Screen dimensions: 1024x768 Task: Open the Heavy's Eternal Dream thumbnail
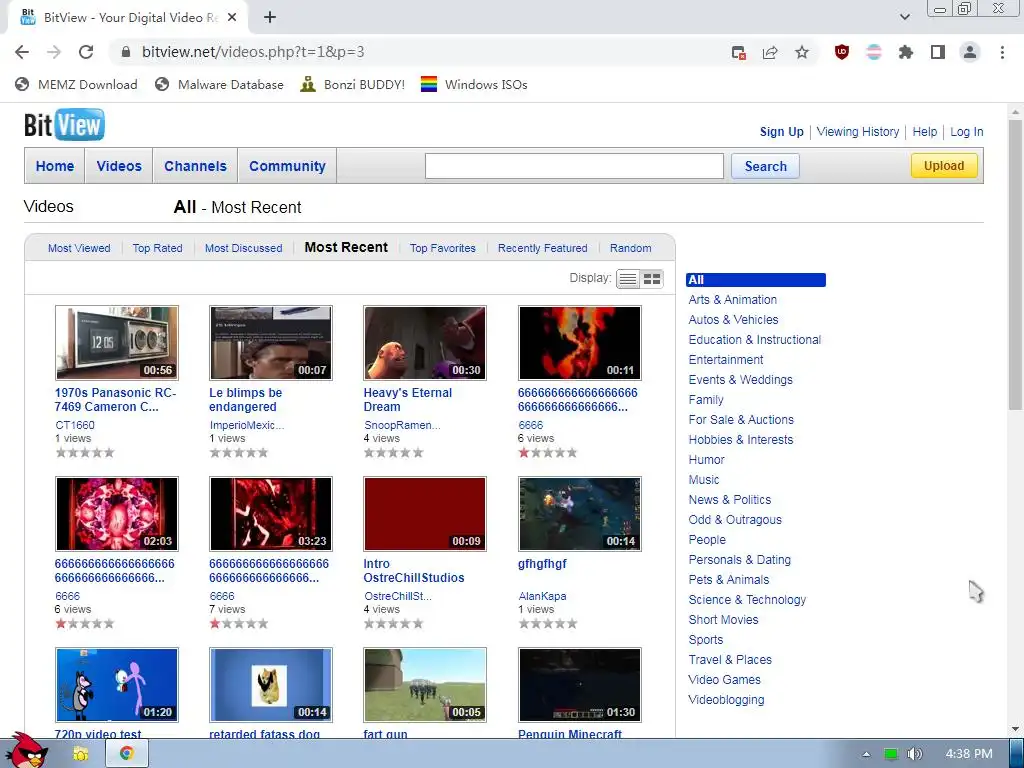click(x=425, y=343)
